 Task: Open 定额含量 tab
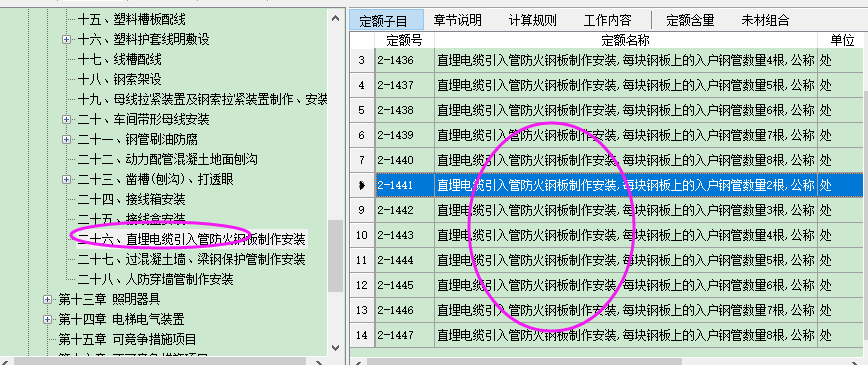690,20
